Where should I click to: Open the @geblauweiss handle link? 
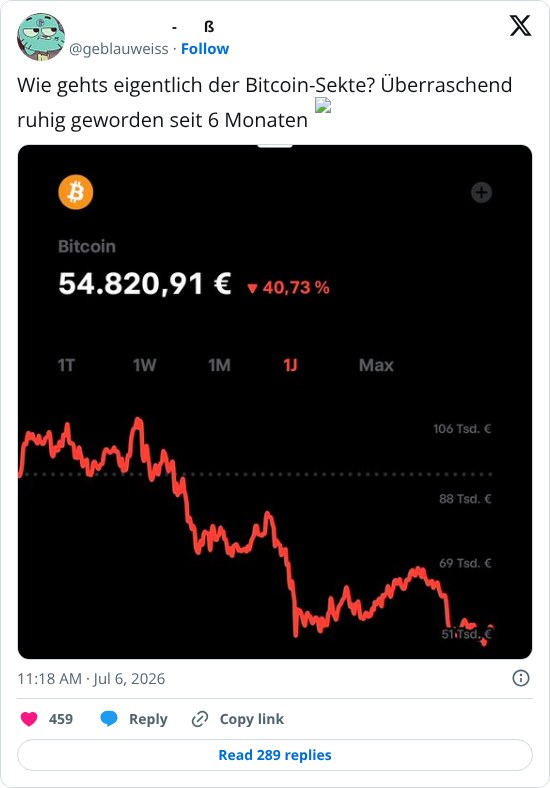click(119, 49)
